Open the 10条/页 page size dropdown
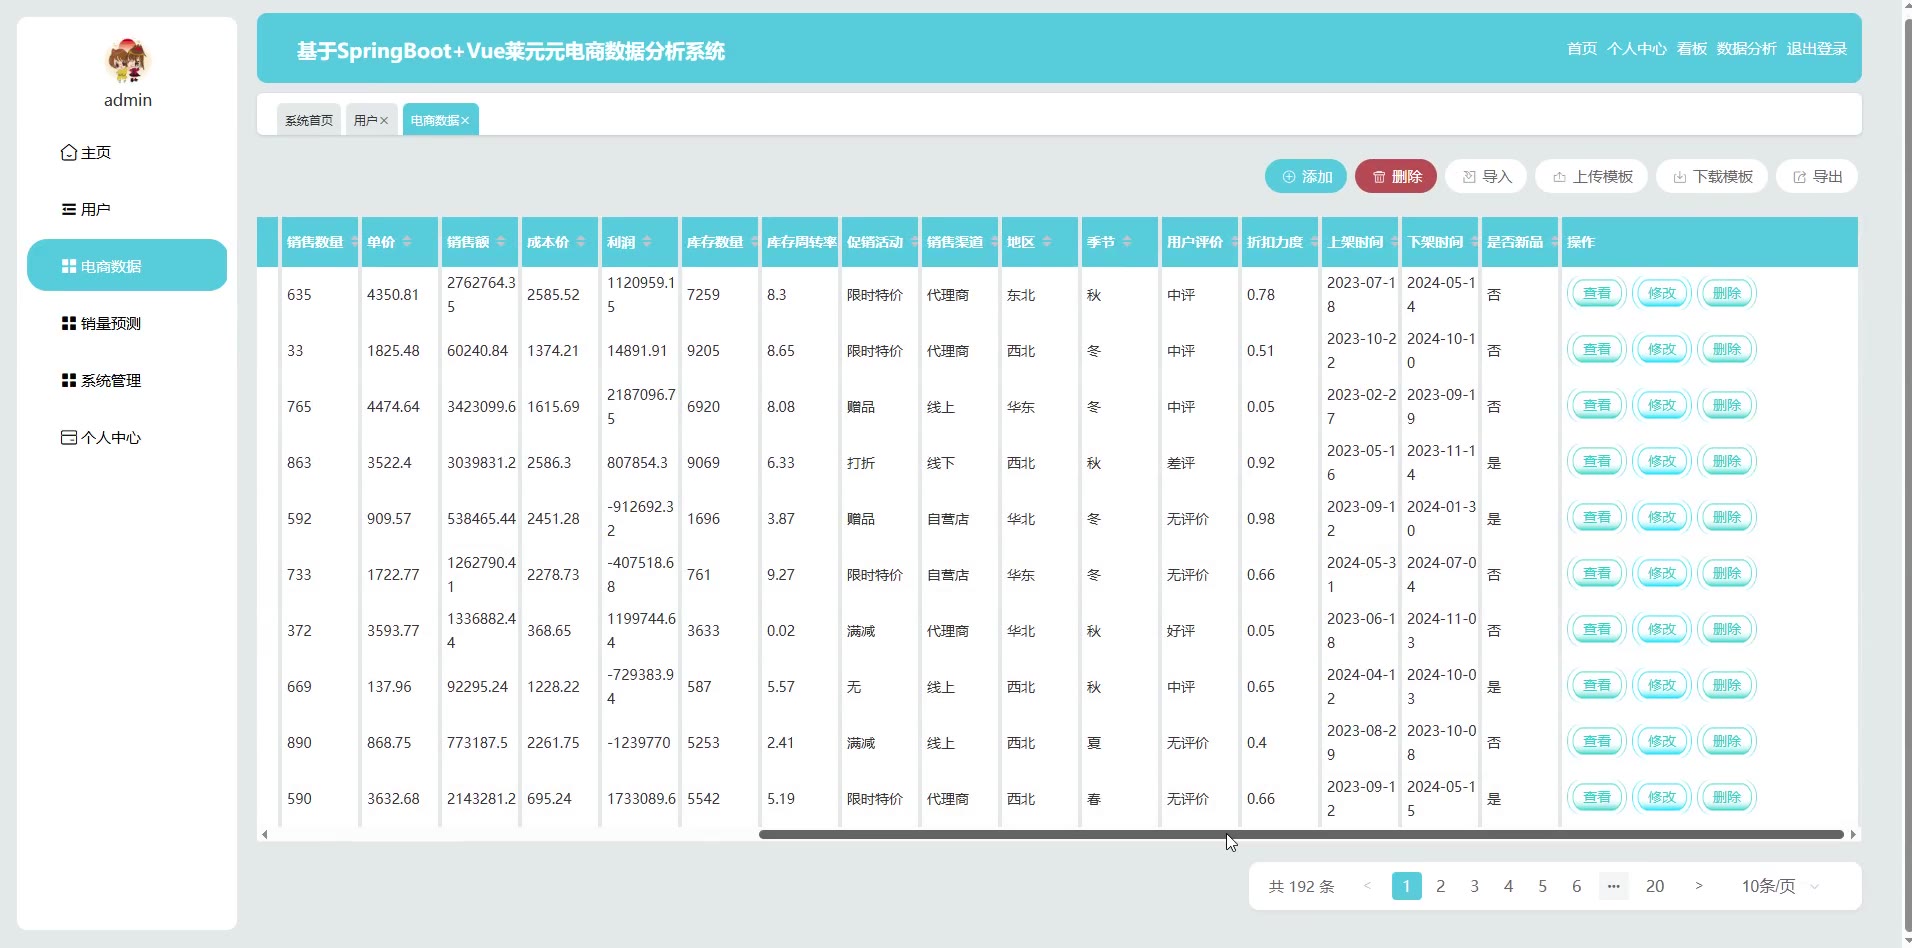This screenshot has height=948, width=1912. (x=1780, y=887)
